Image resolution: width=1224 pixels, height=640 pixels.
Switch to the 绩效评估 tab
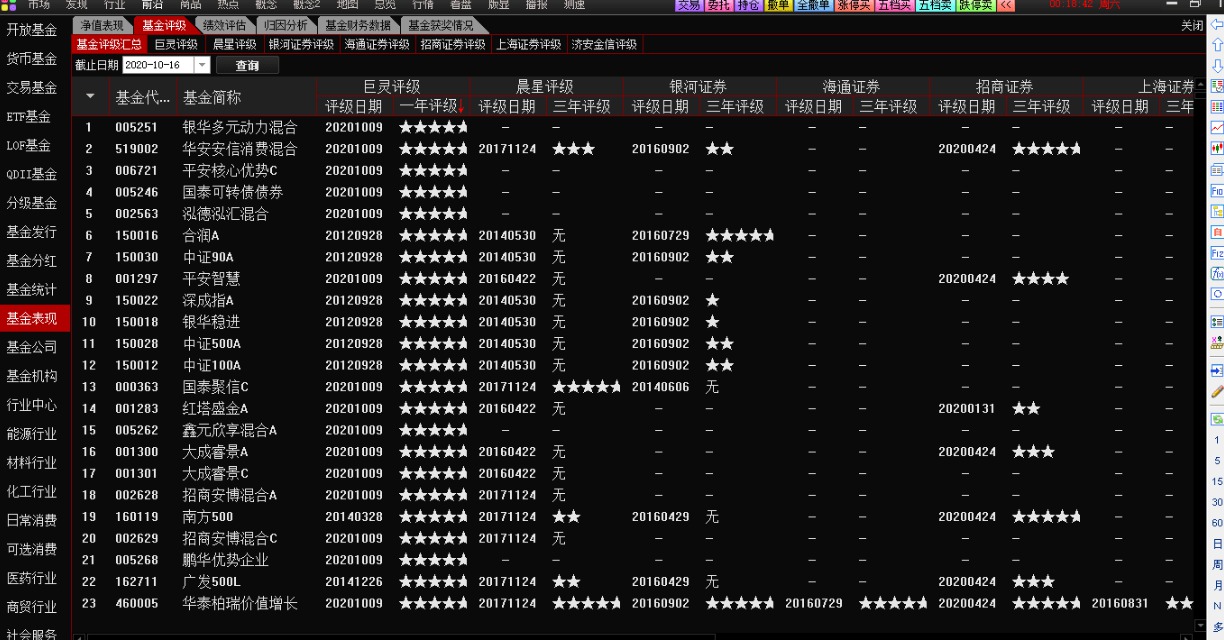(x=224, y=25)
